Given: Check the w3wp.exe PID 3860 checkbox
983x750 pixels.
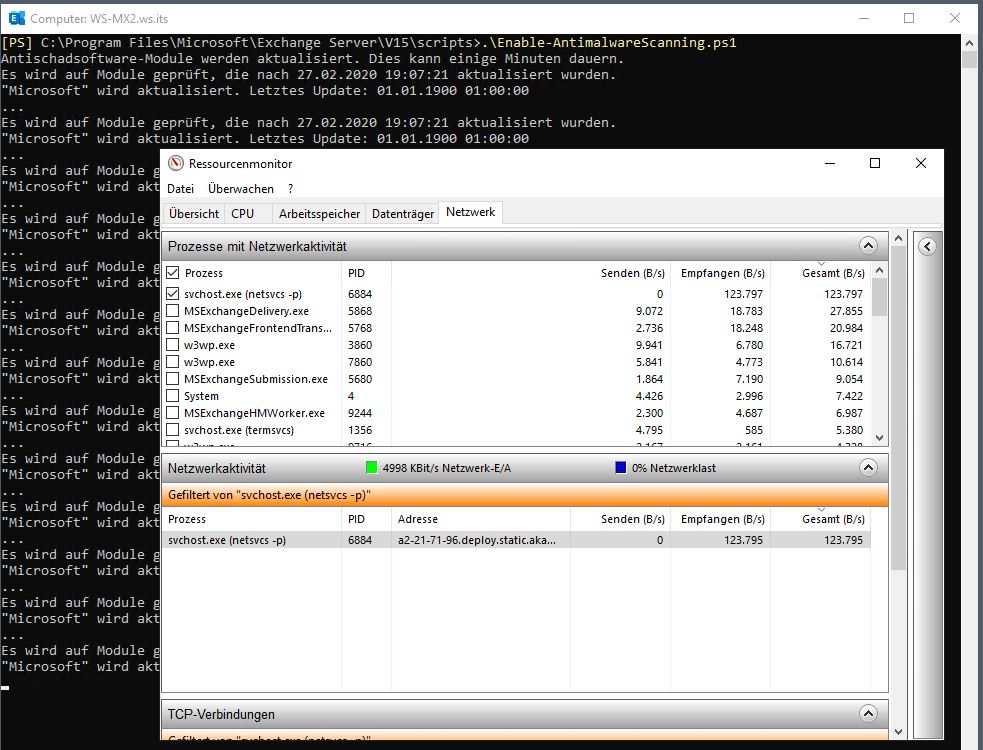Looking at the screenshot, I should pos(173,344).
